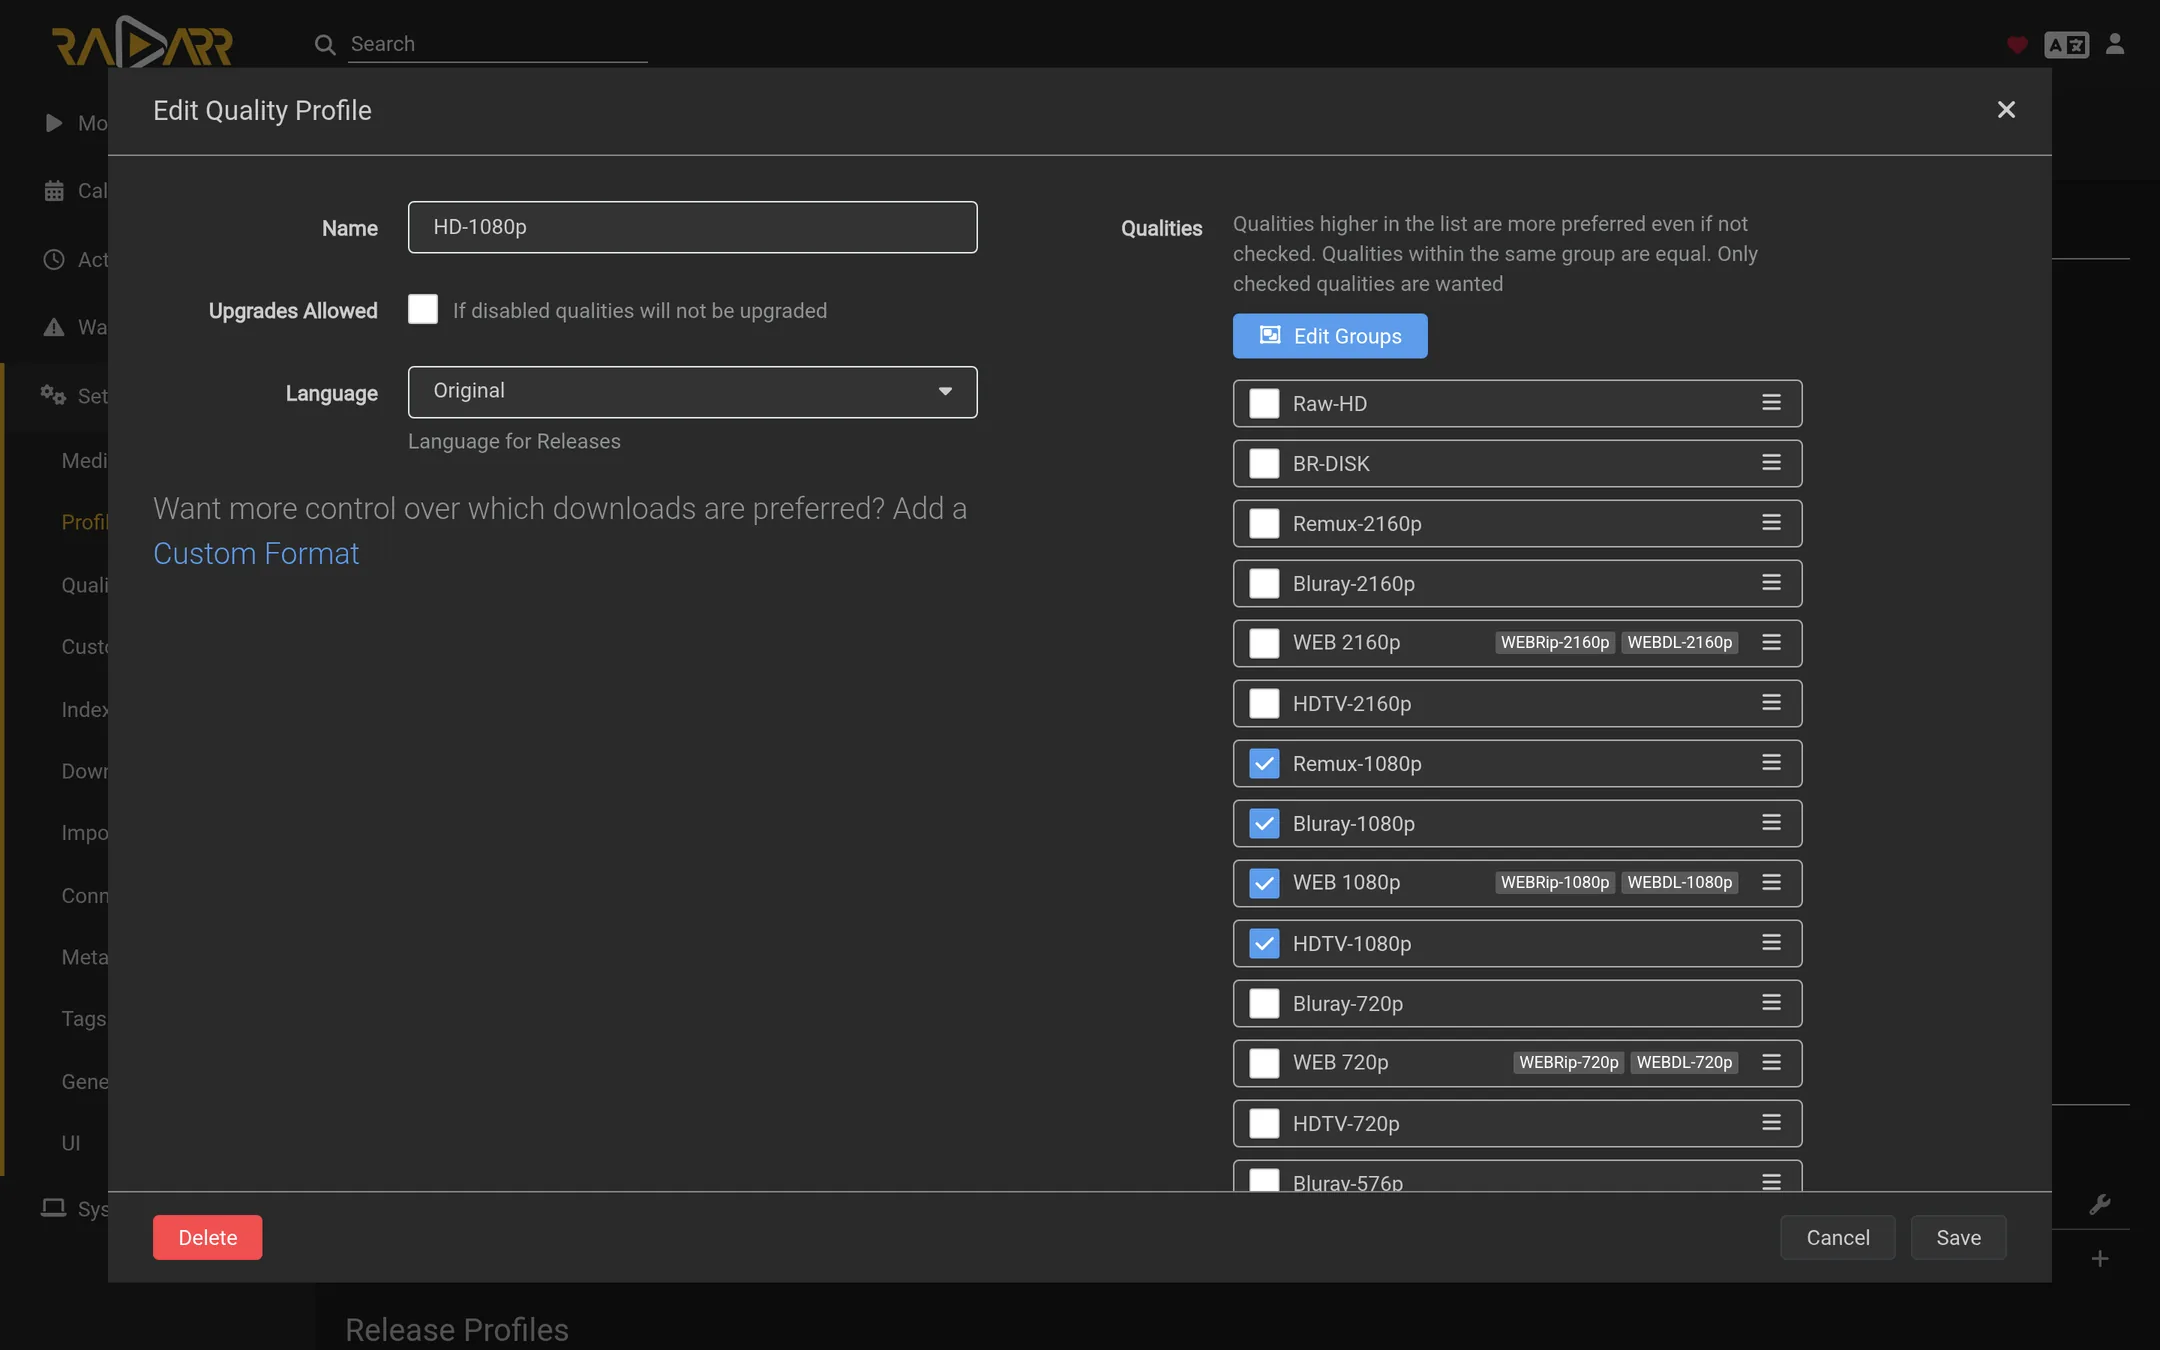Open the user account icon
This screenshot has height=1350, width=2160.
click(2115, 44)
